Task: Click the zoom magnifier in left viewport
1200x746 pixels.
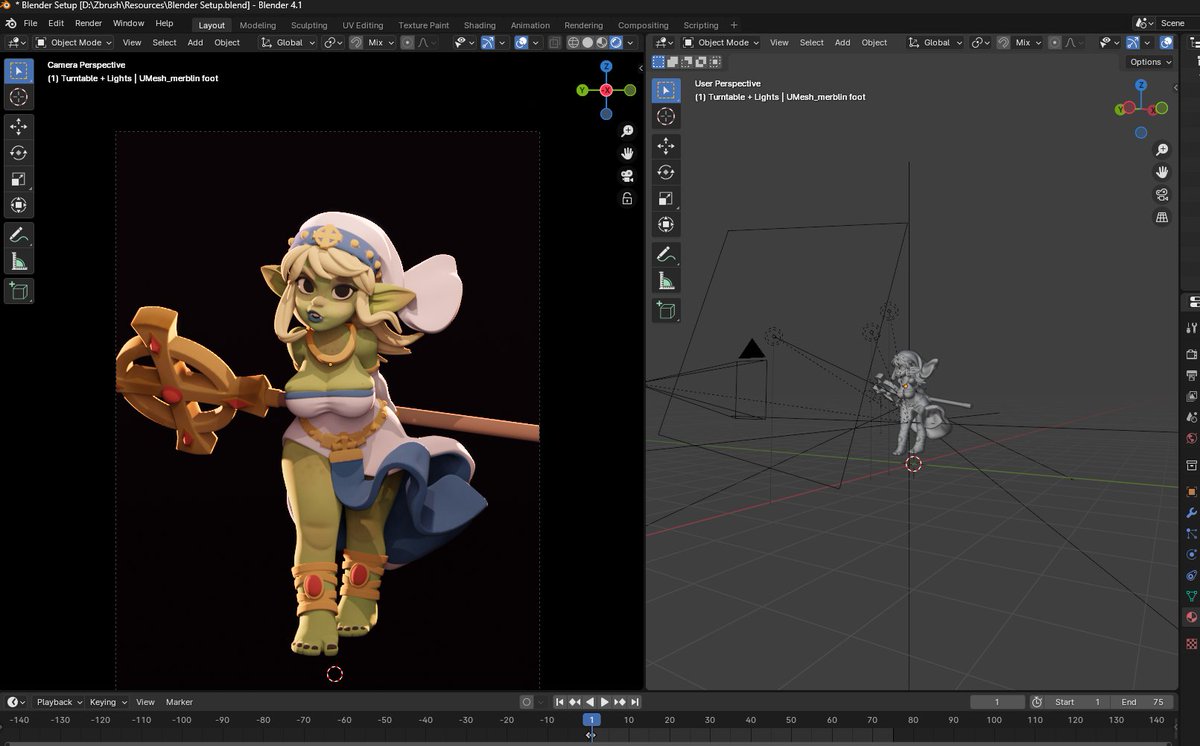Action: pos(627,131)
